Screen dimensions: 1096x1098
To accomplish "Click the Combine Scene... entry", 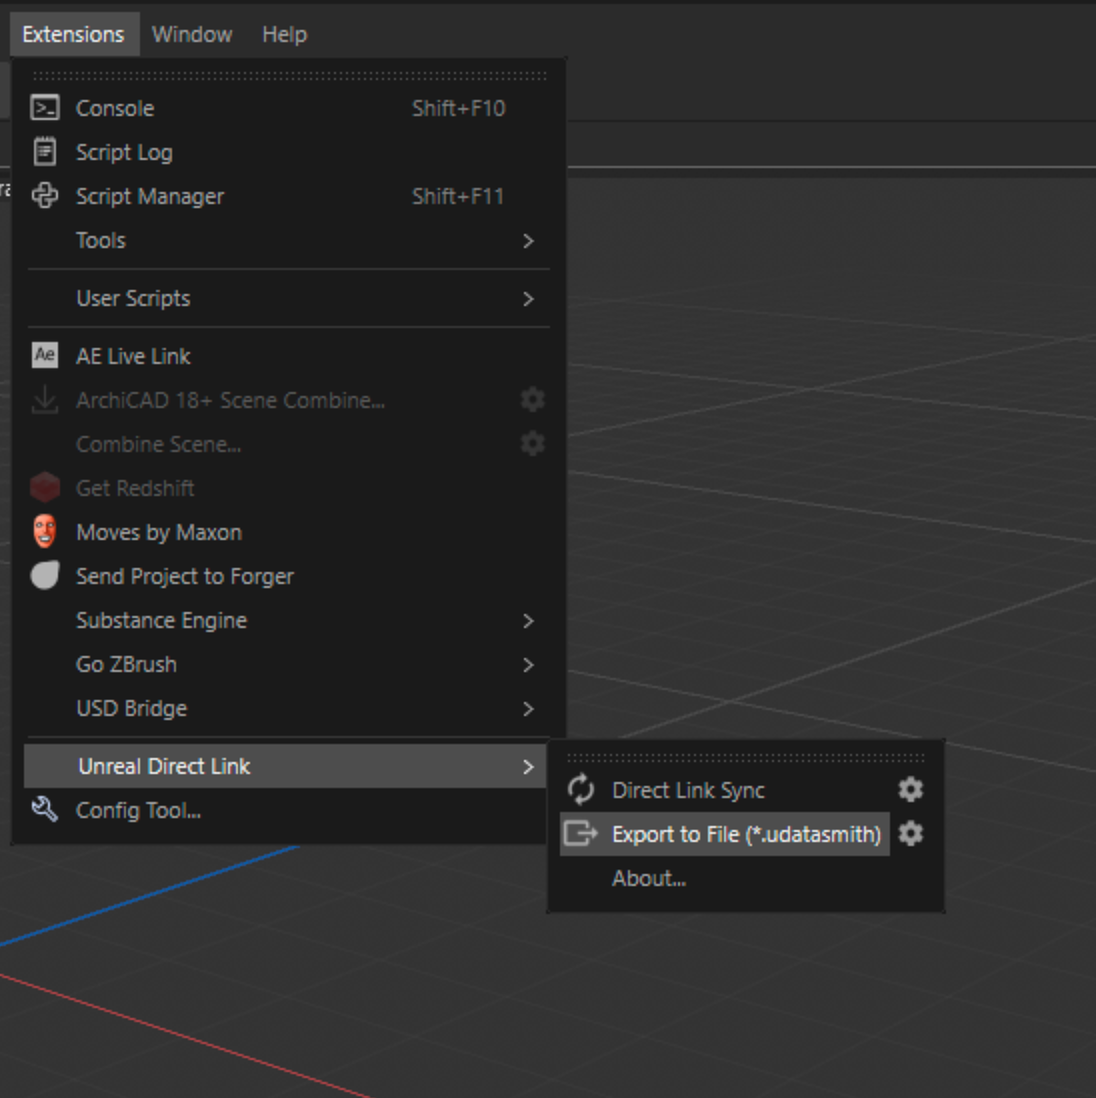I will pos(158,445).
